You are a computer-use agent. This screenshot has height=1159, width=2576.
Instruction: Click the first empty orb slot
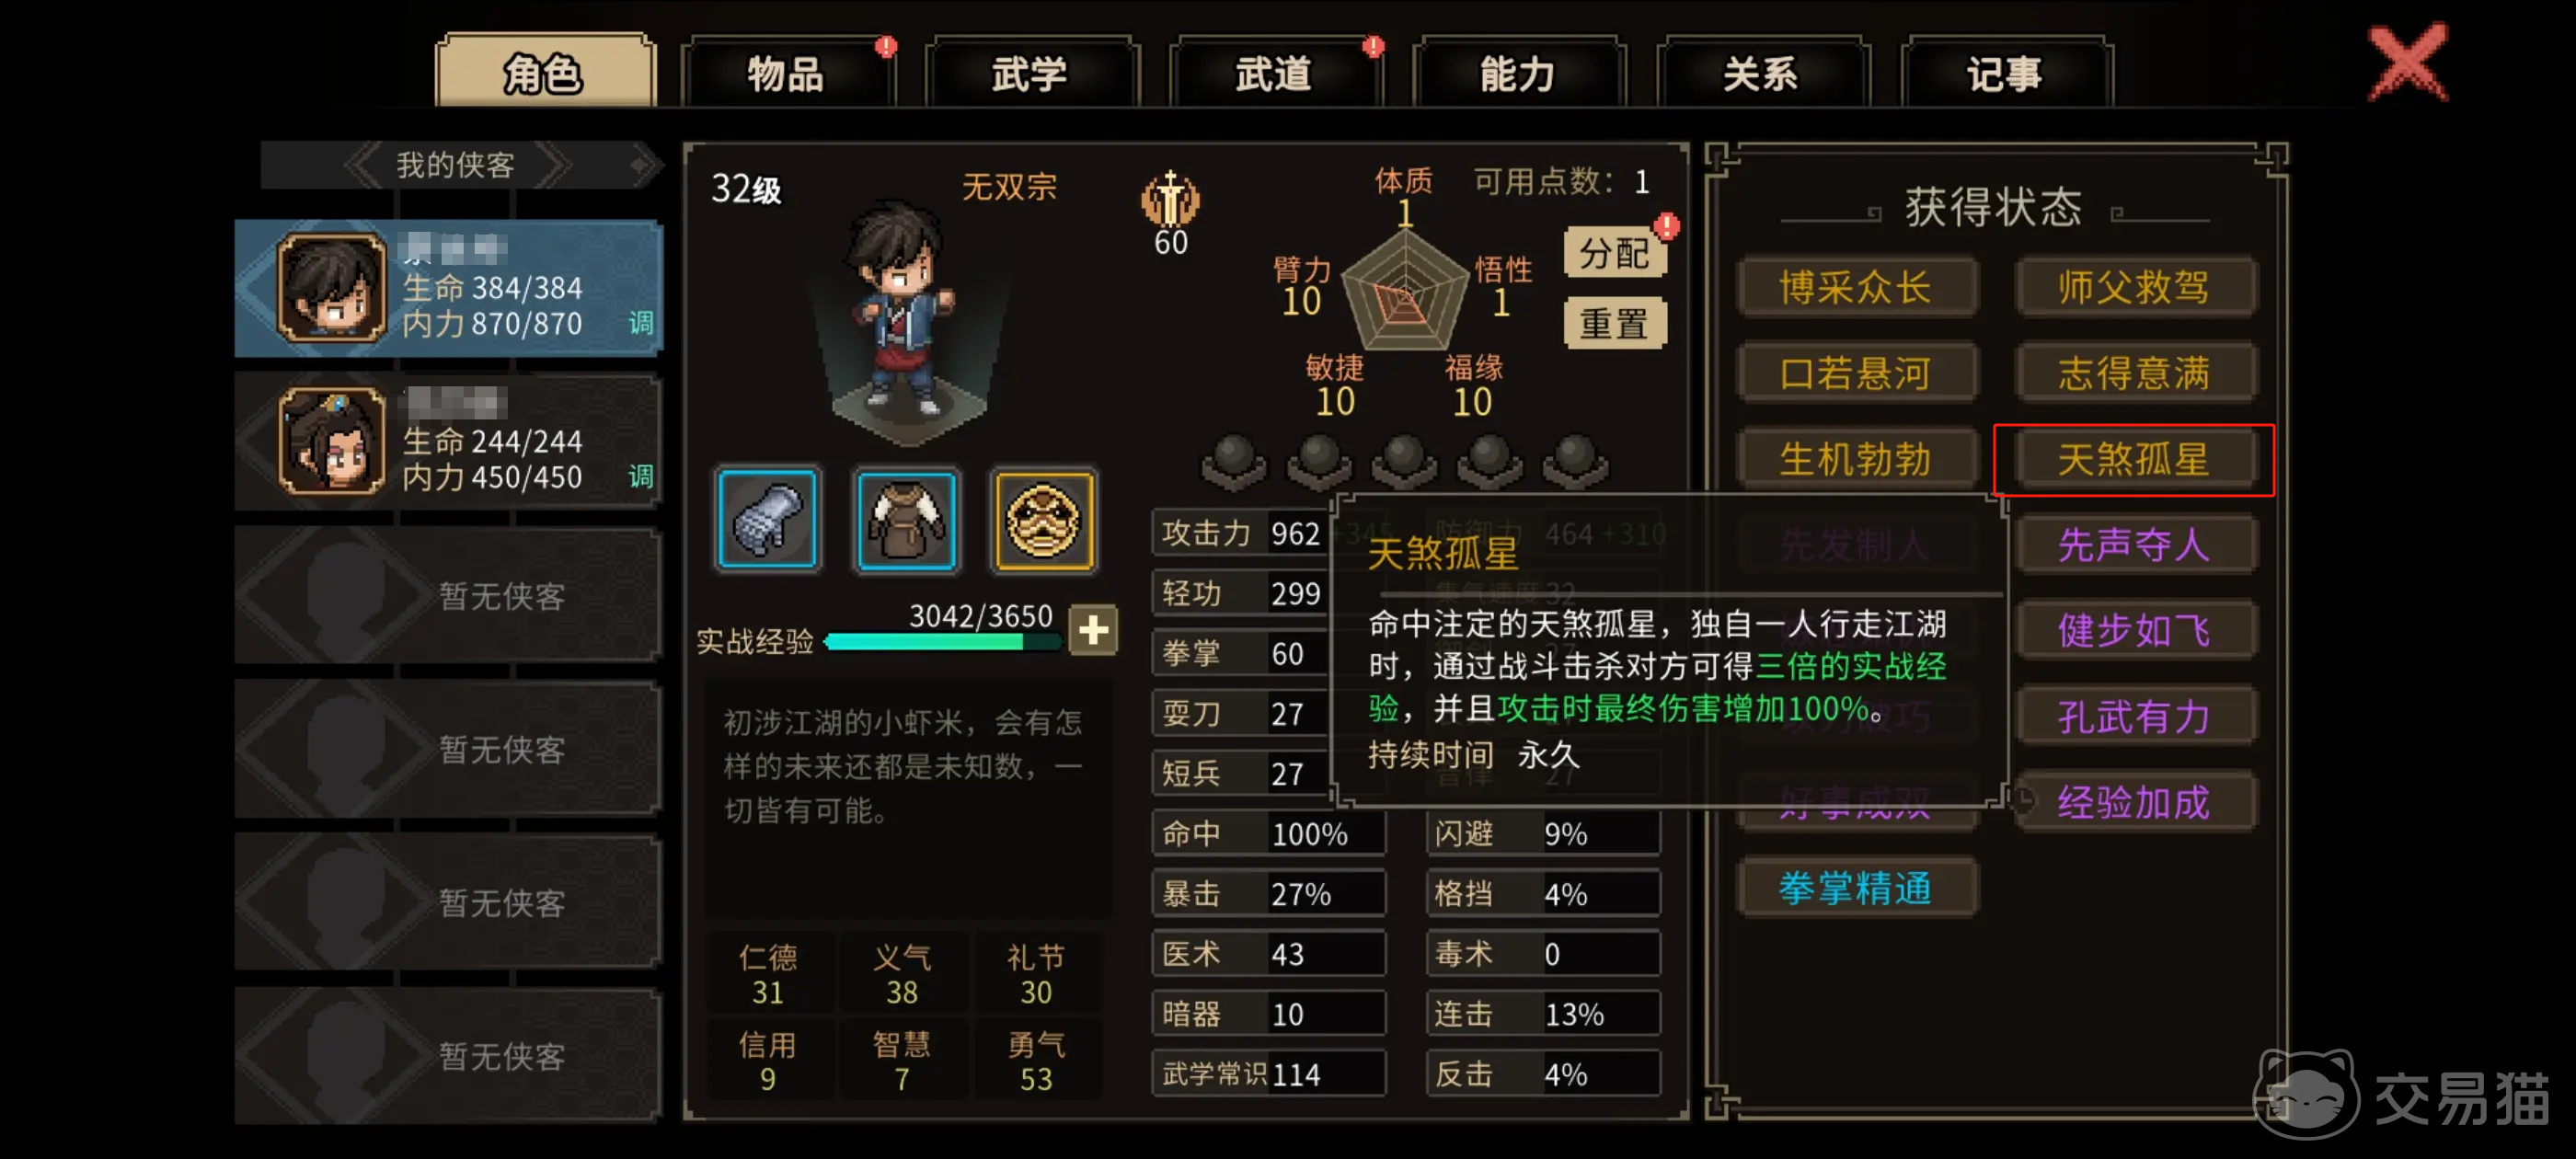pyautogui.click(x=1233, y=461)
